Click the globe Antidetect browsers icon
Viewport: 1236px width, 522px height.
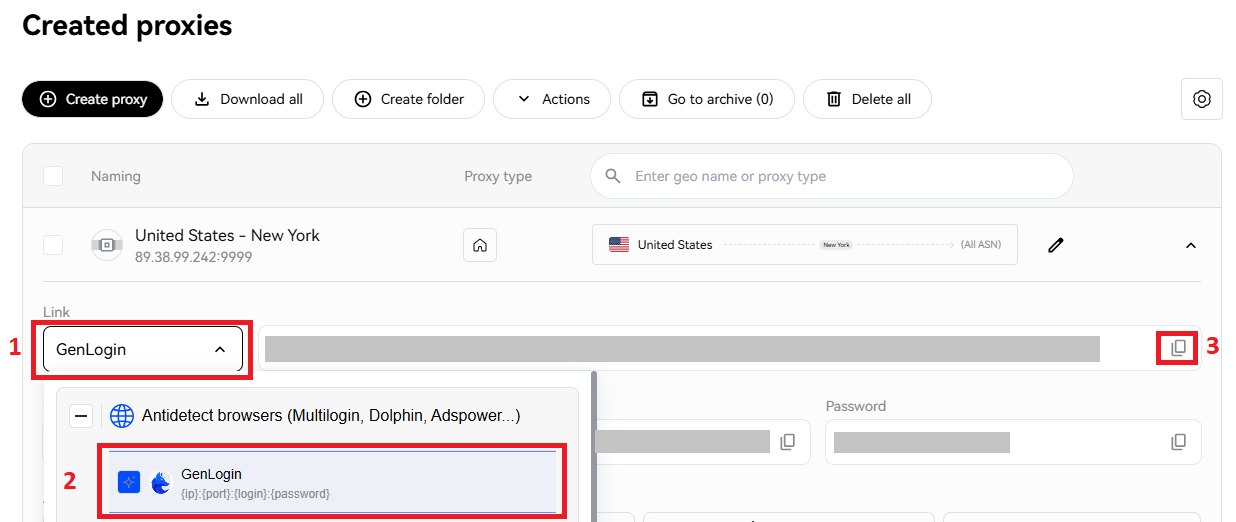coord(122,416)
